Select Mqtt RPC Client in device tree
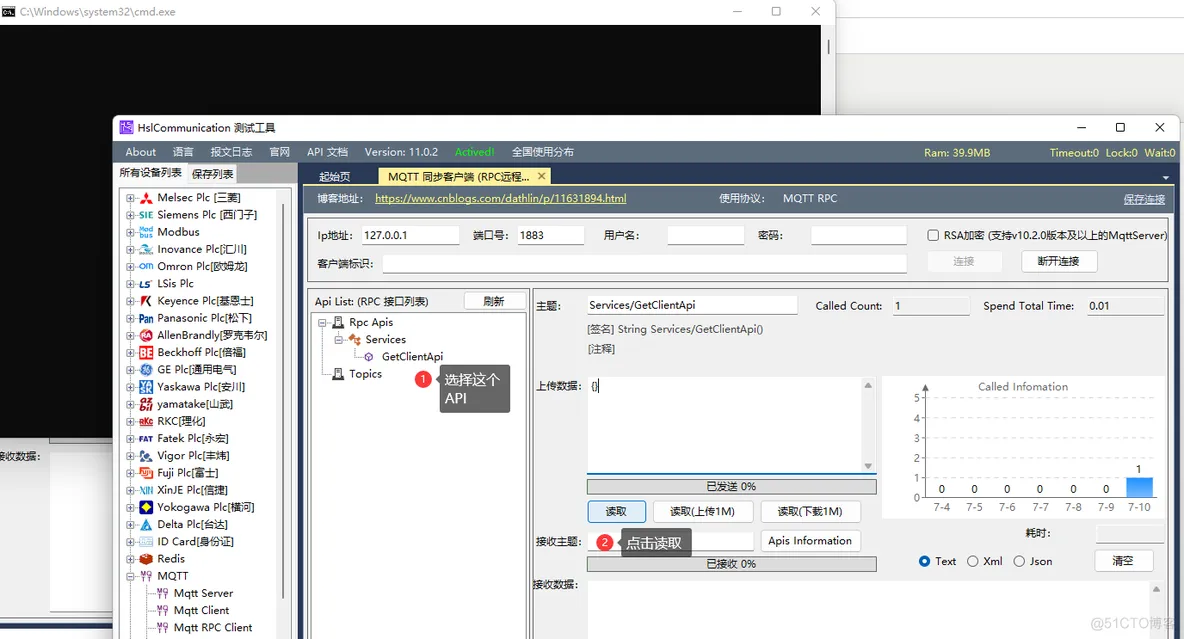 (213, 628)
